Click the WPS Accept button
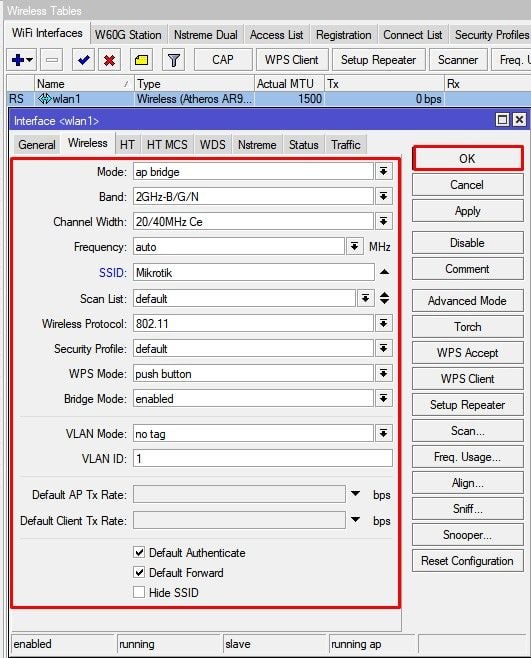This screenshot has width=531, height=658. [x=467, y=353]
